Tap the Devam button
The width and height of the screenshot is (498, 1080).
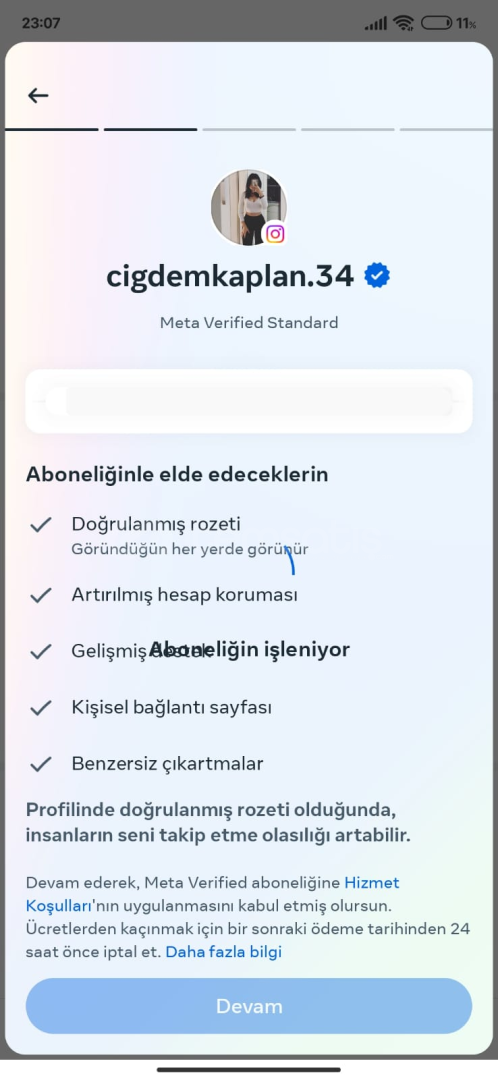pyautogui.click(x=249, y=1006)
